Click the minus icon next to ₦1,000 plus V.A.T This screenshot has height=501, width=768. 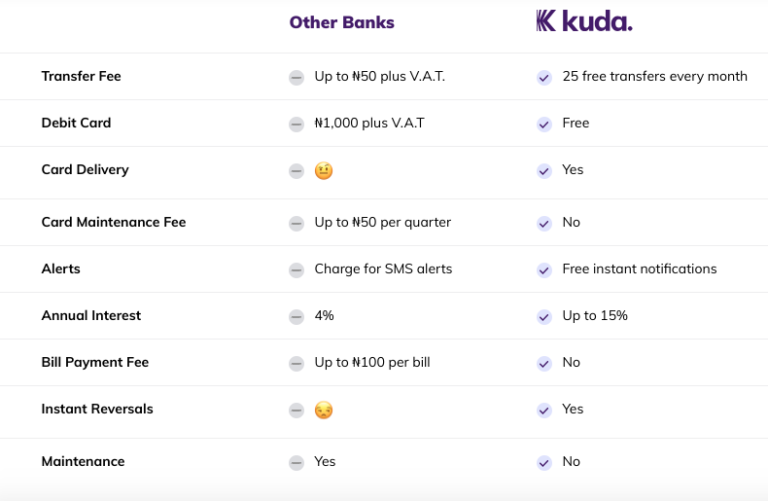(296, 124)
